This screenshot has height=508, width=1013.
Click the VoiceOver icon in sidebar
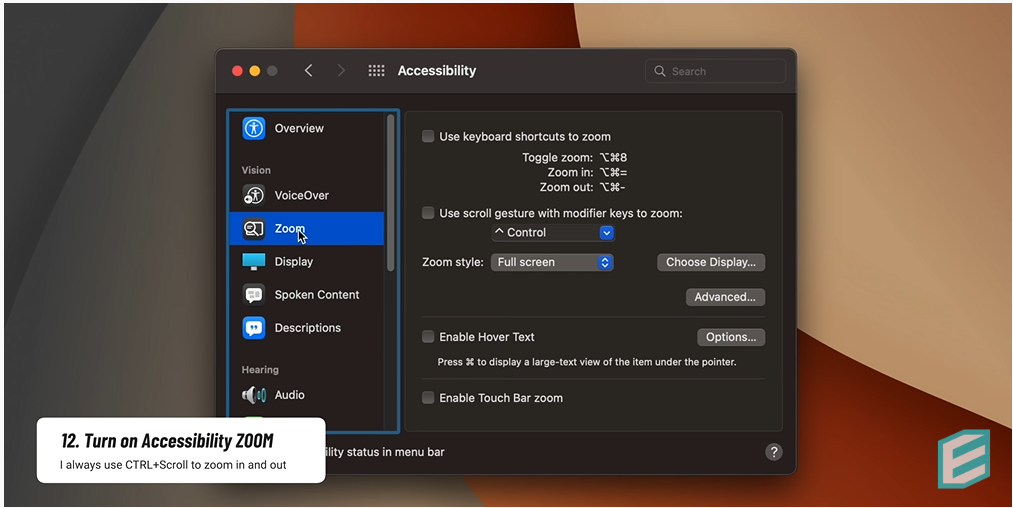pos(253,195)
